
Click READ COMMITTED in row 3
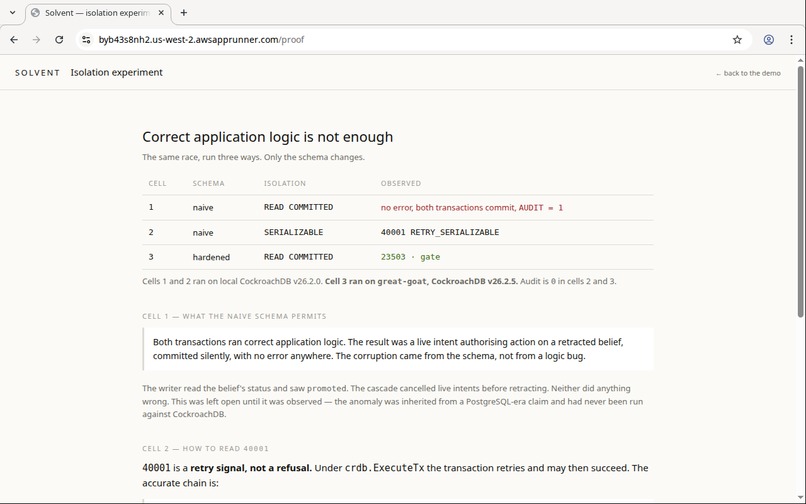pos(299,257)
